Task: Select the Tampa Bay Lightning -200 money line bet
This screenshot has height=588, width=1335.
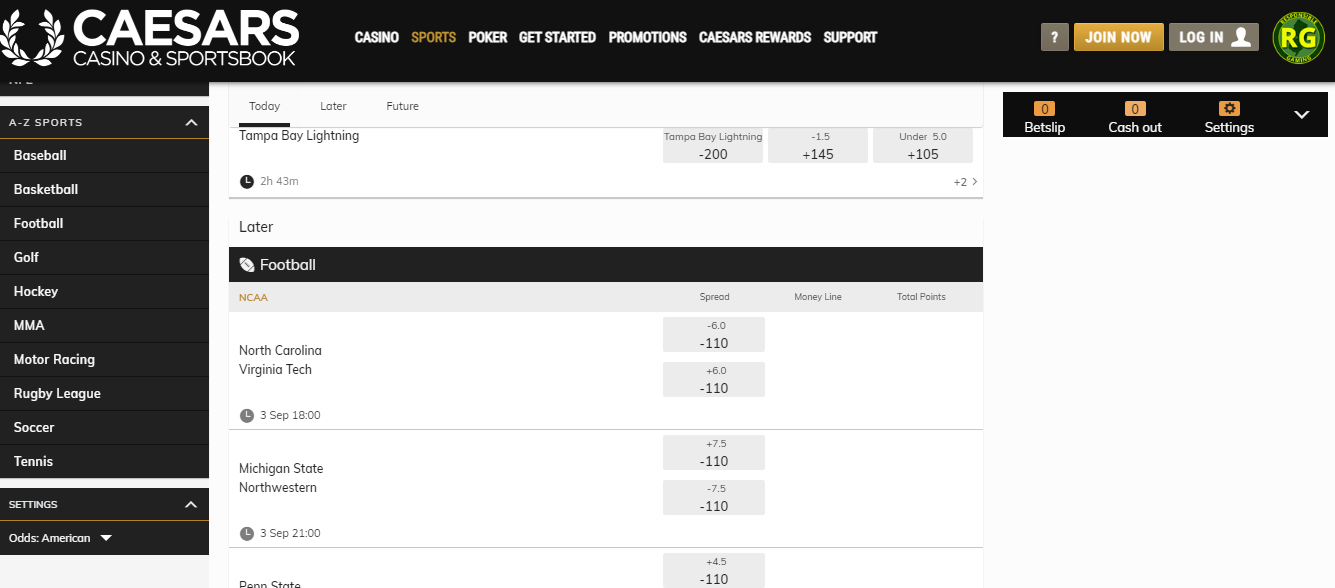Action: click(713, 146)
